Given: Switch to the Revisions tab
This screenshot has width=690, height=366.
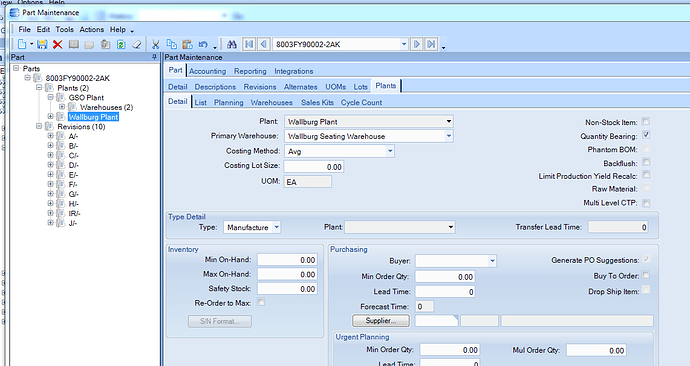Looking at the screenshot, I should point(260,87).
